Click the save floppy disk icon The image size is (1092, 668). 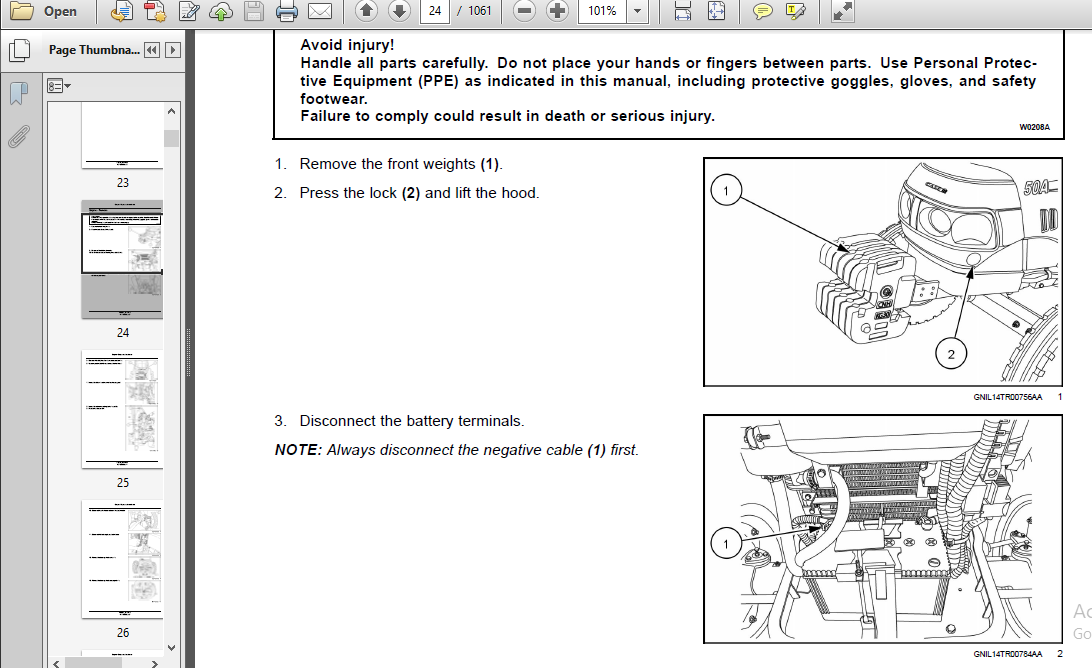(254, 11)
